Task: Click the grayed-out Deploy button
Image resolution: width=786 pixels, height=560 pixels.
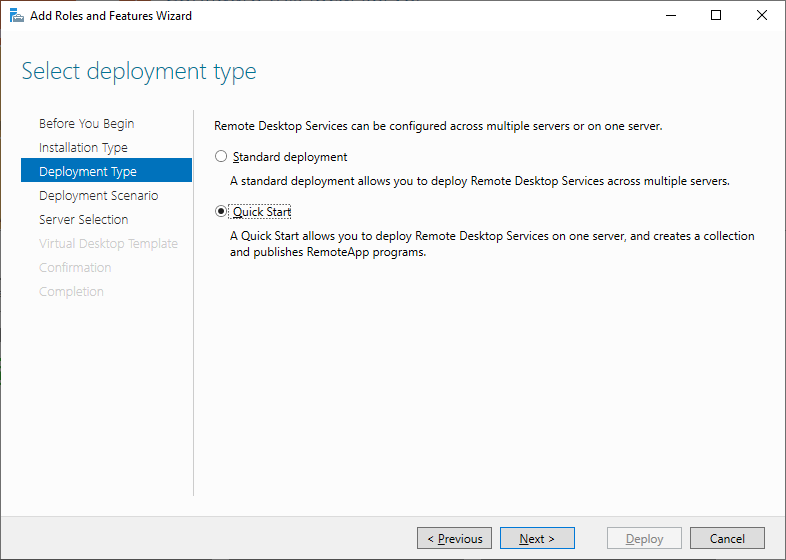Action: pos(644,539)
